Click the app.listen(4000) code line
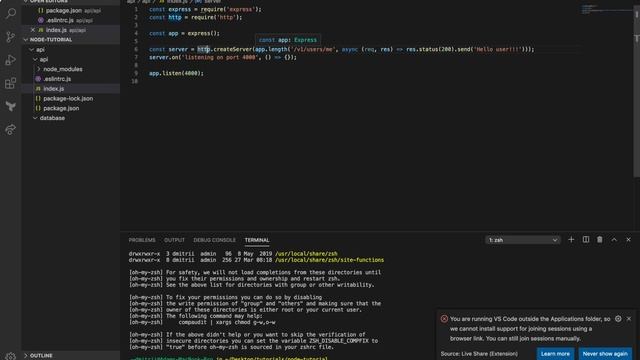Viewport: 640px width, 360px height. tap(176, 73)
